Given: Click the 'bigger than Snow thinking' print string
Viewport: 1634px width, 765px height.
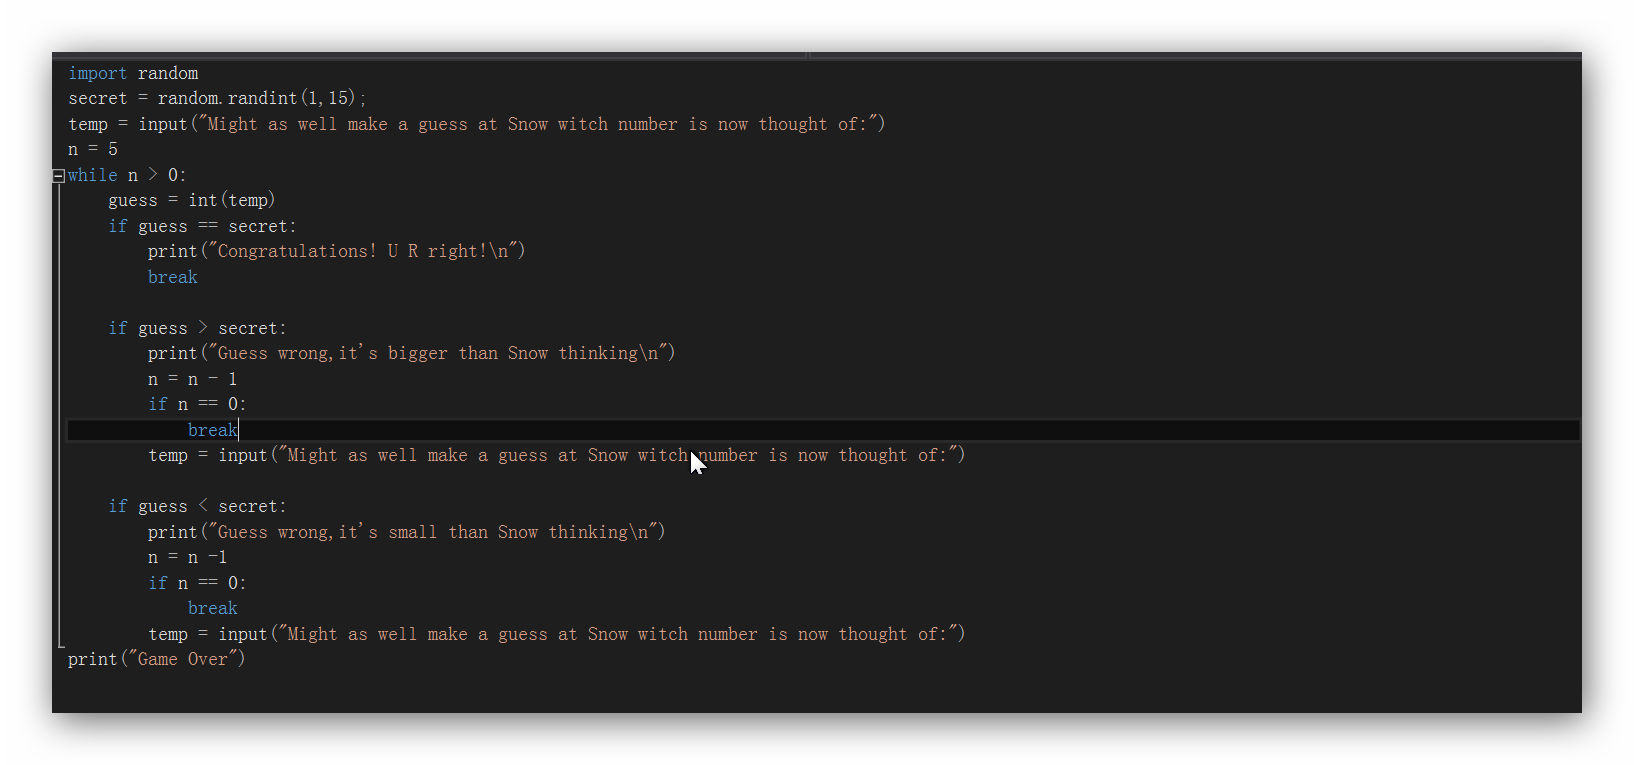Looking at the screenshot, I should [x=438, y=353].
